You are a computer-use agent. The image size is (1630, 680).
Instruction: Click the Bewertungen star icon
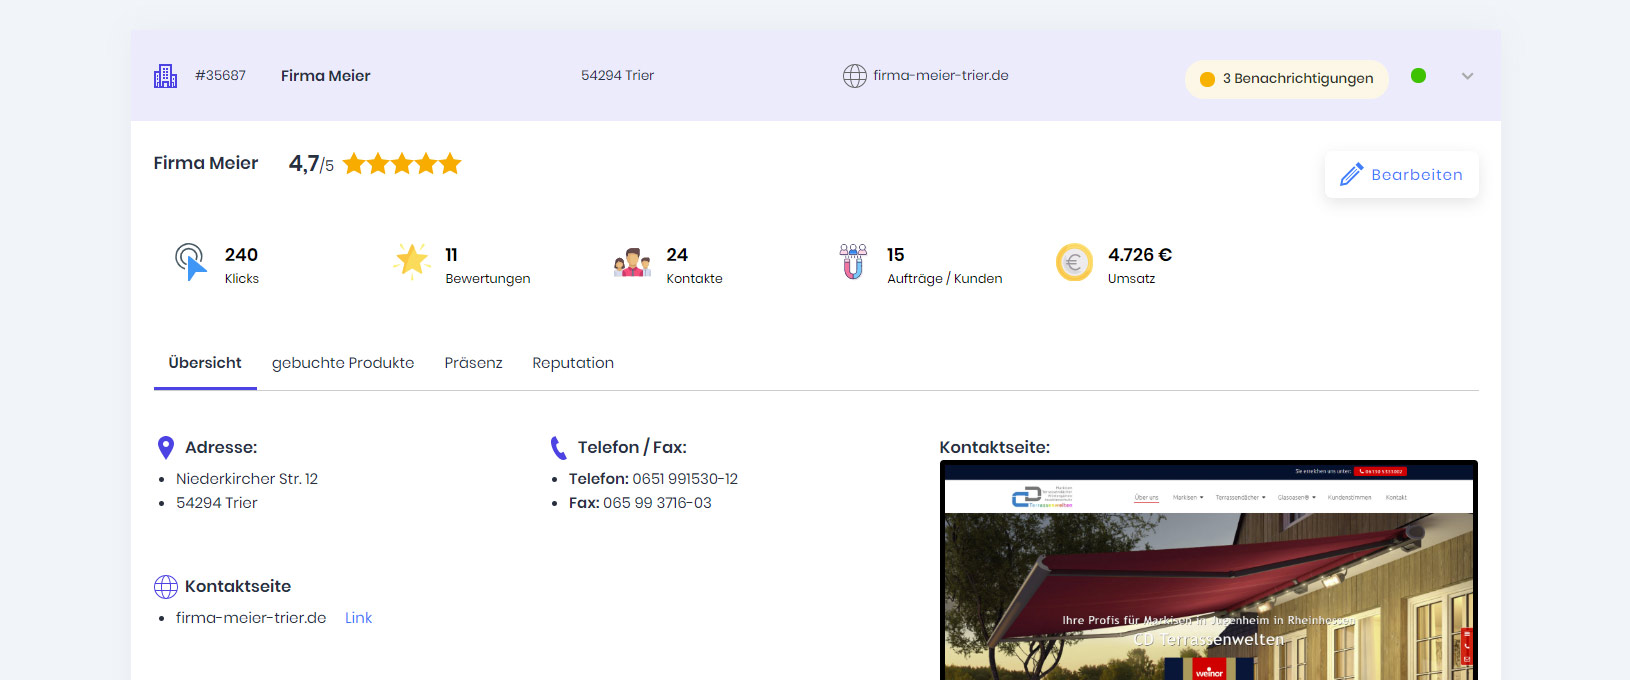(x=411, y=261)
